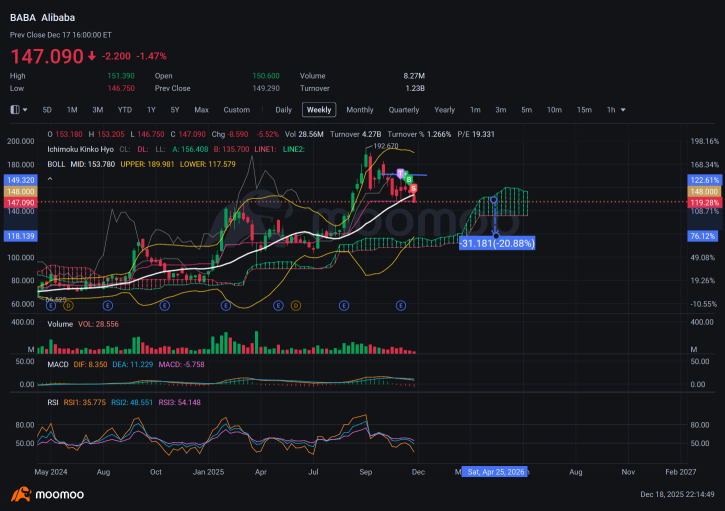Image resolution: width=725 pixels, height=511 pixels.
Task: Select the 10m intraday interval
Action: point(554,110)
